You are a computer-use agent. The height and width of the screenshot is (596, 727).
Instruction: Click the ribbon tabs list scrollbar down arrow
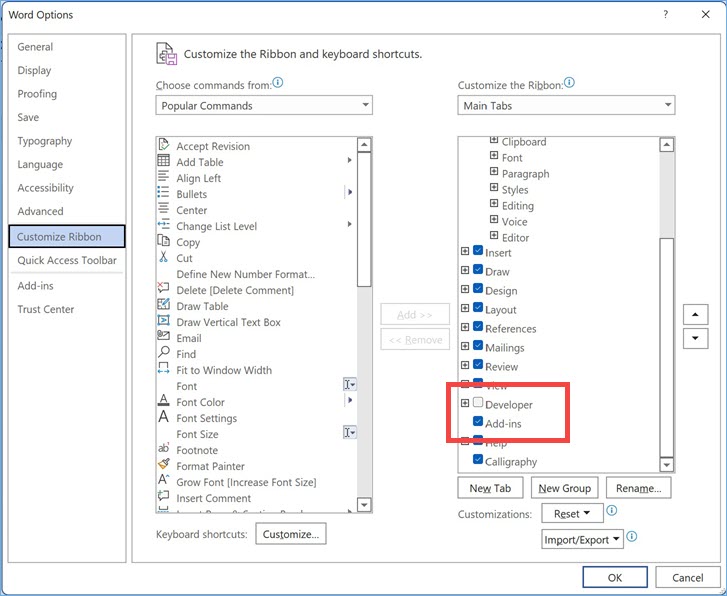667,464
